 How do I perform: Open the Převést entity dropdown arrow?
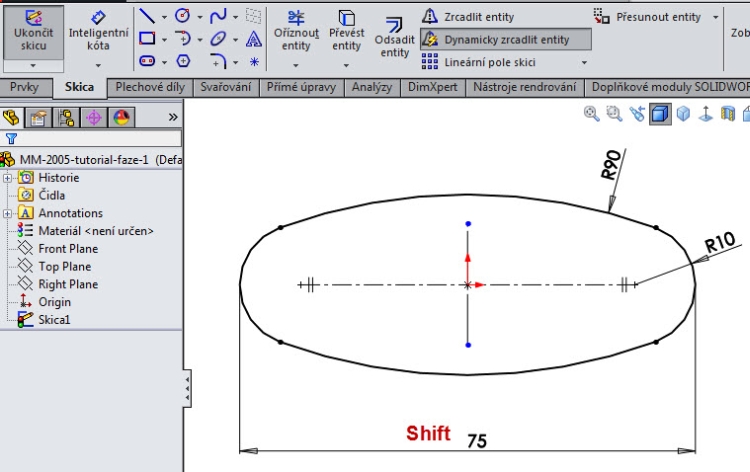346,65
